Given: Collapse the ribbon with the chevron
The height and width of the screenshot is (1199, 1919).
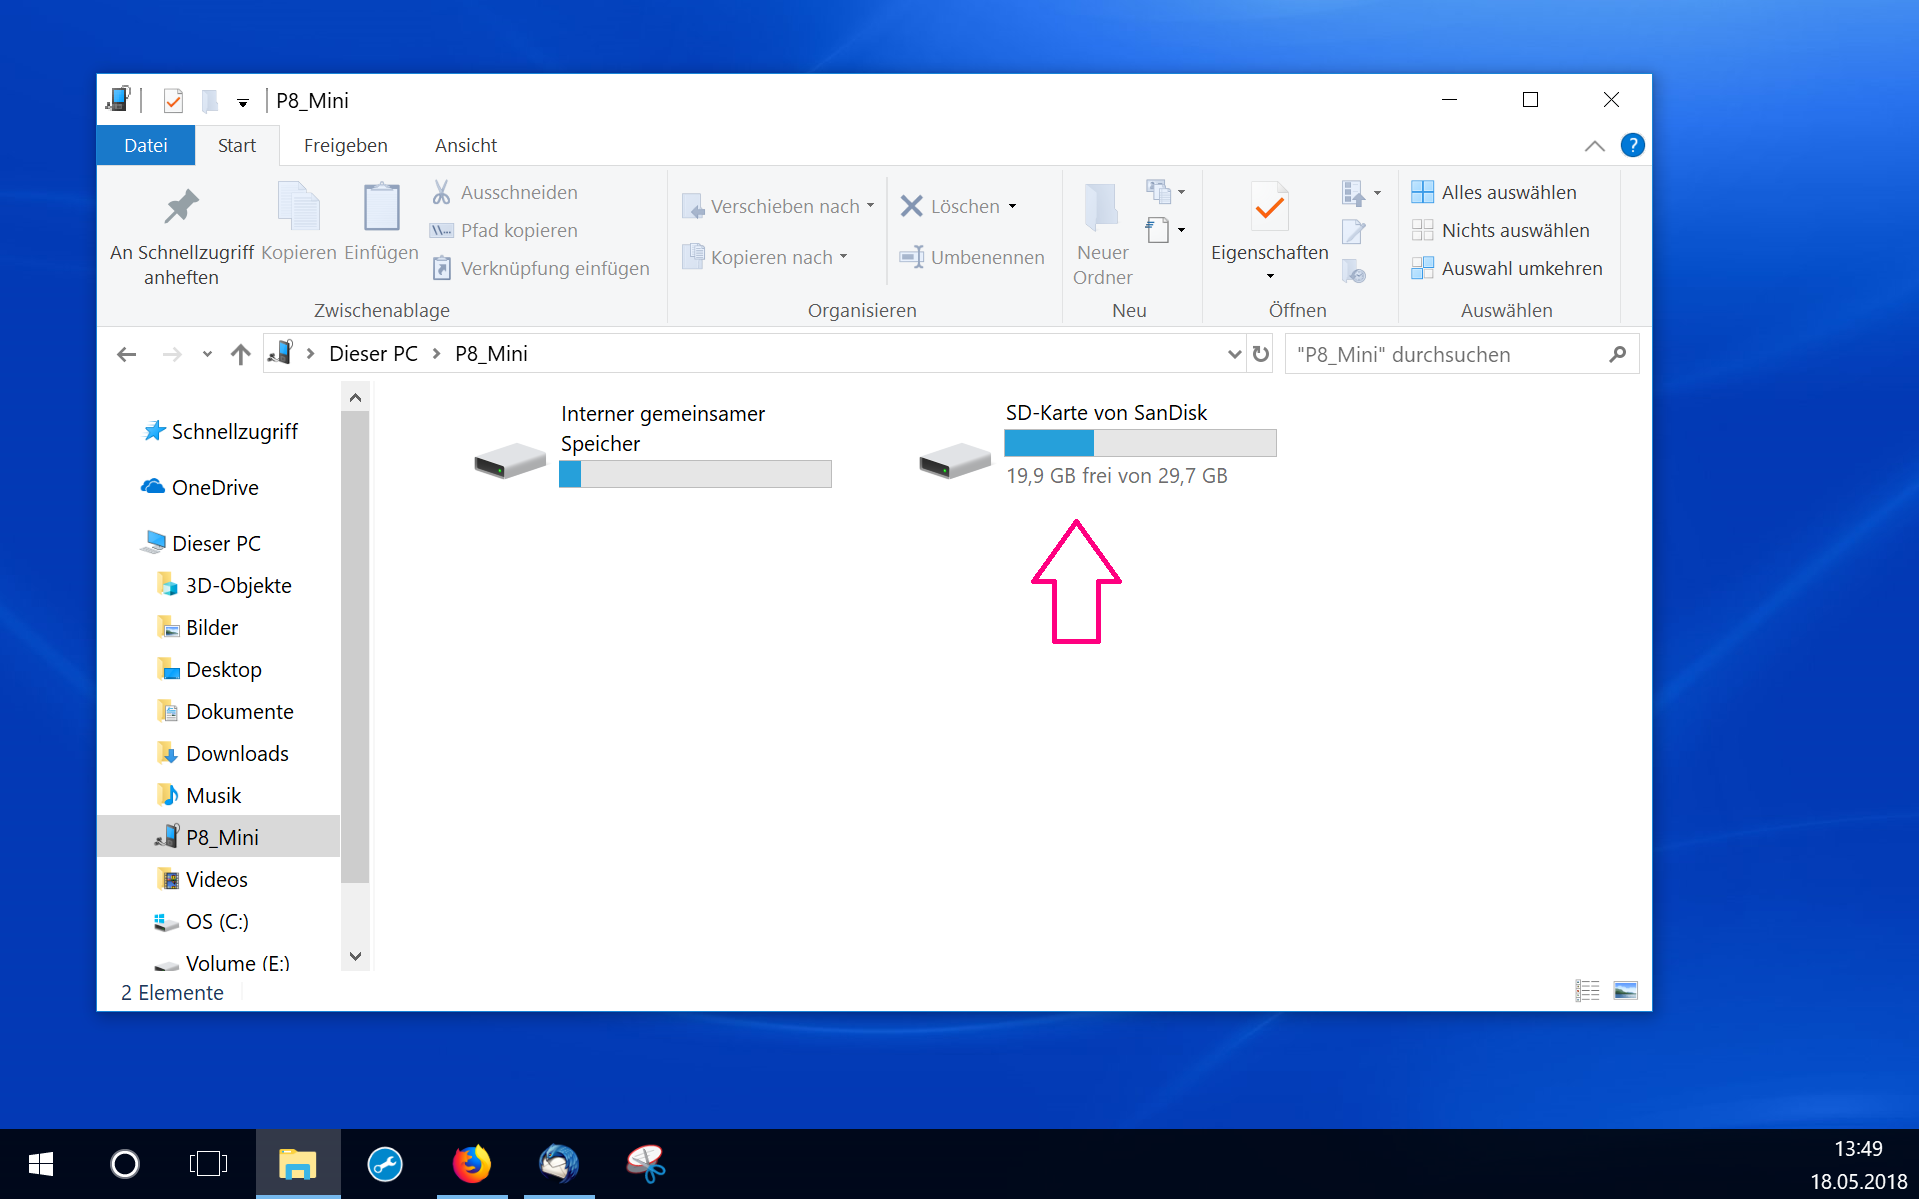Looking at the screenshot, I should click(1595, 146).
